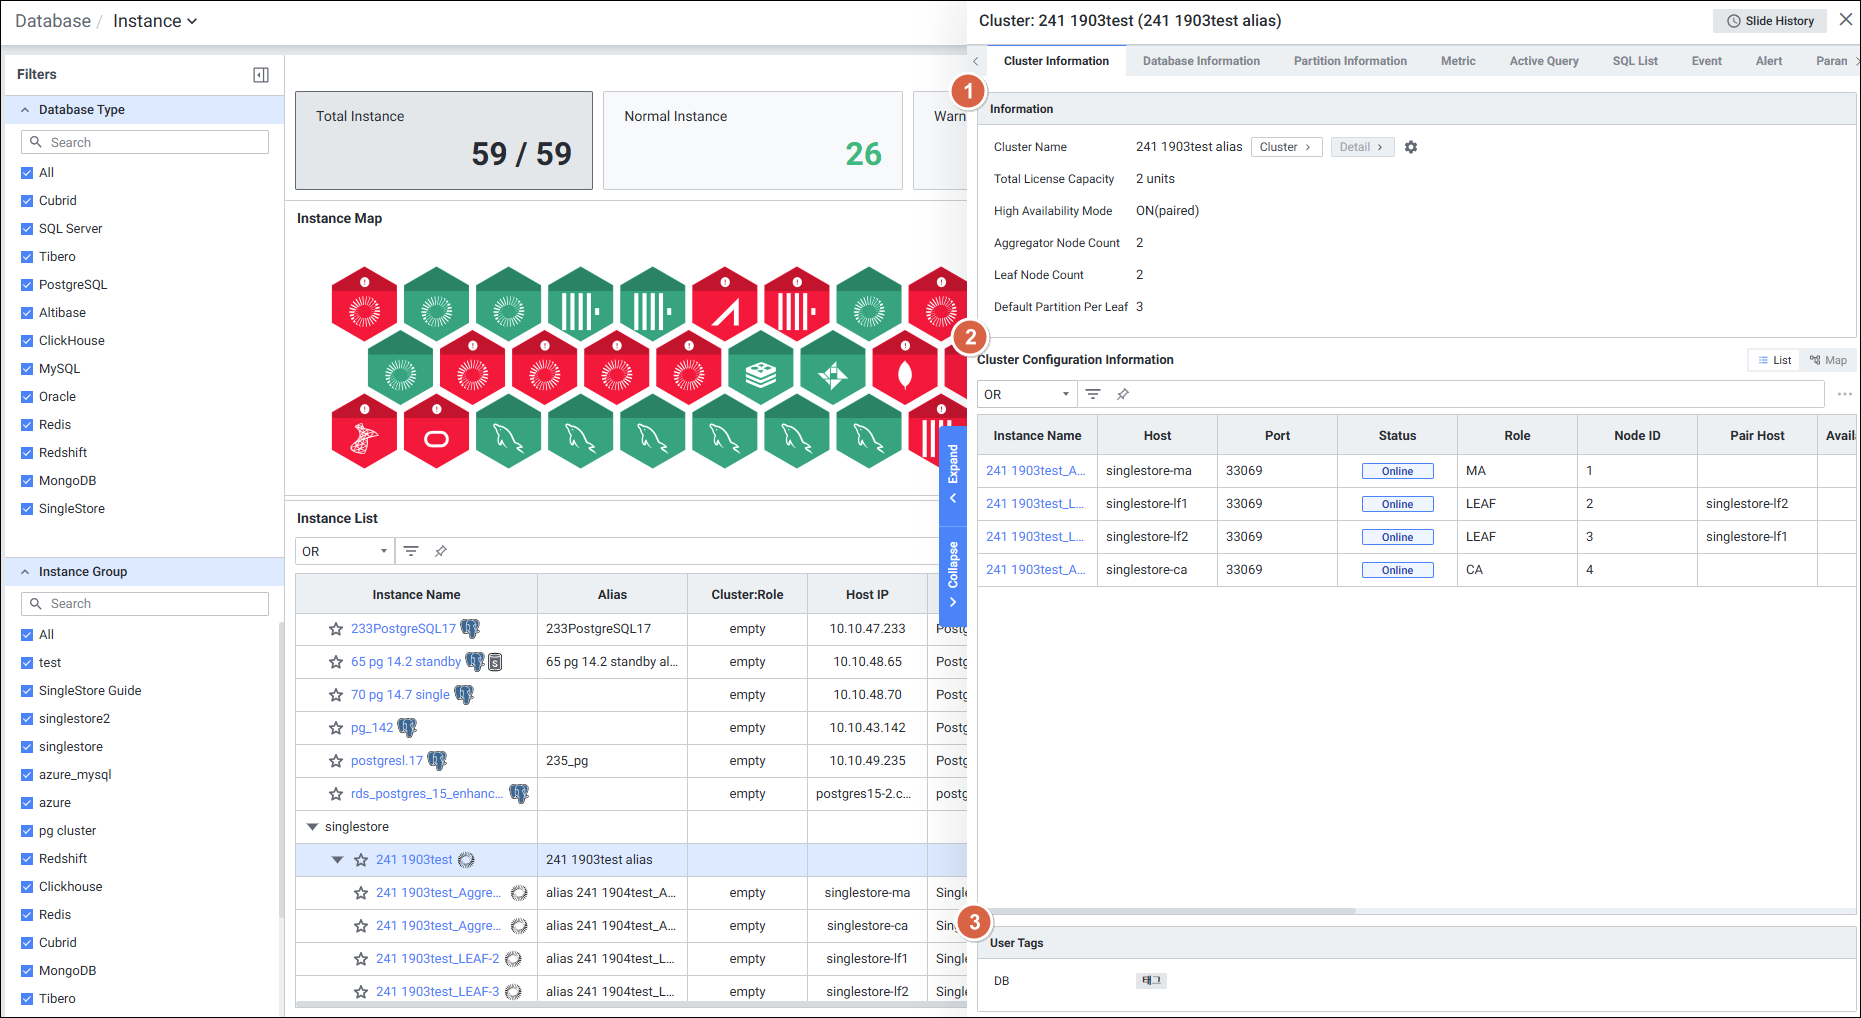Click the Database Type search field
This screenshot has width=1861, height=1018.
pos(145,142)
